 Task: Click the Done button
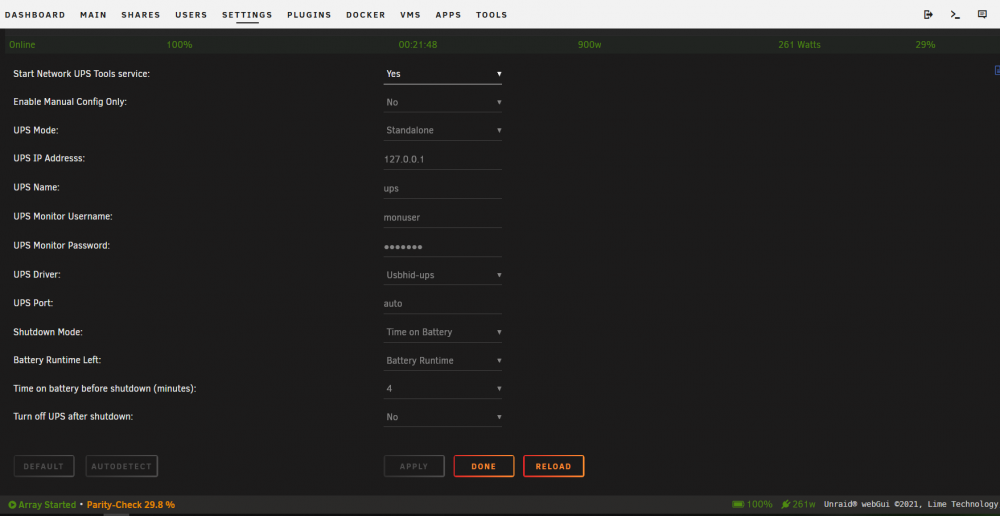click(x=483, y=466)
